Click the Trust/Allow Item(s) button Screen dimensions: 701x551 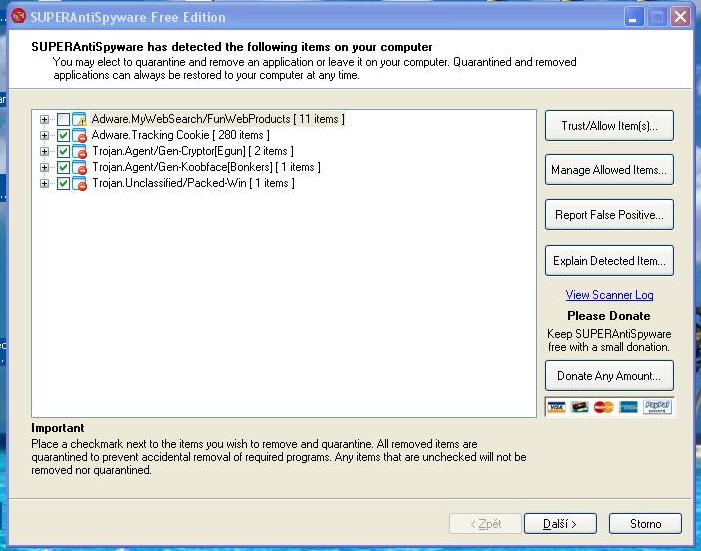[x=609, y=126]
